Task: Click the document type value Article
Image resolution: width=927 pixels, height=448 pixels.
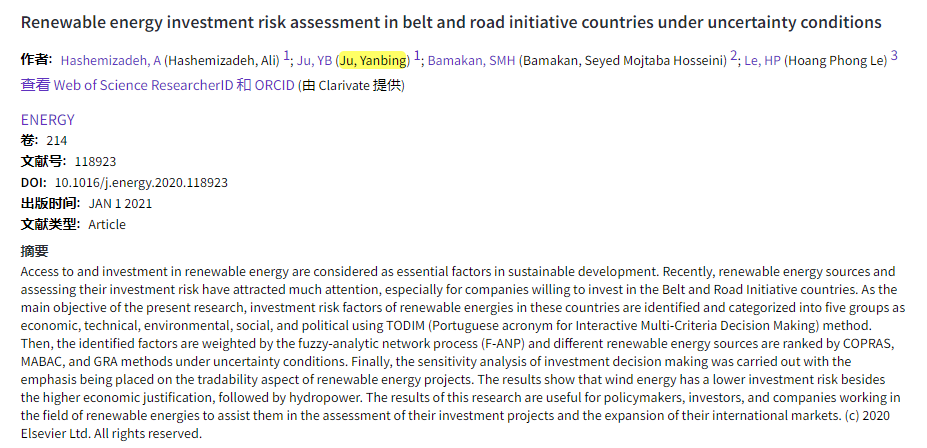Action: click(x=107, y=224)
